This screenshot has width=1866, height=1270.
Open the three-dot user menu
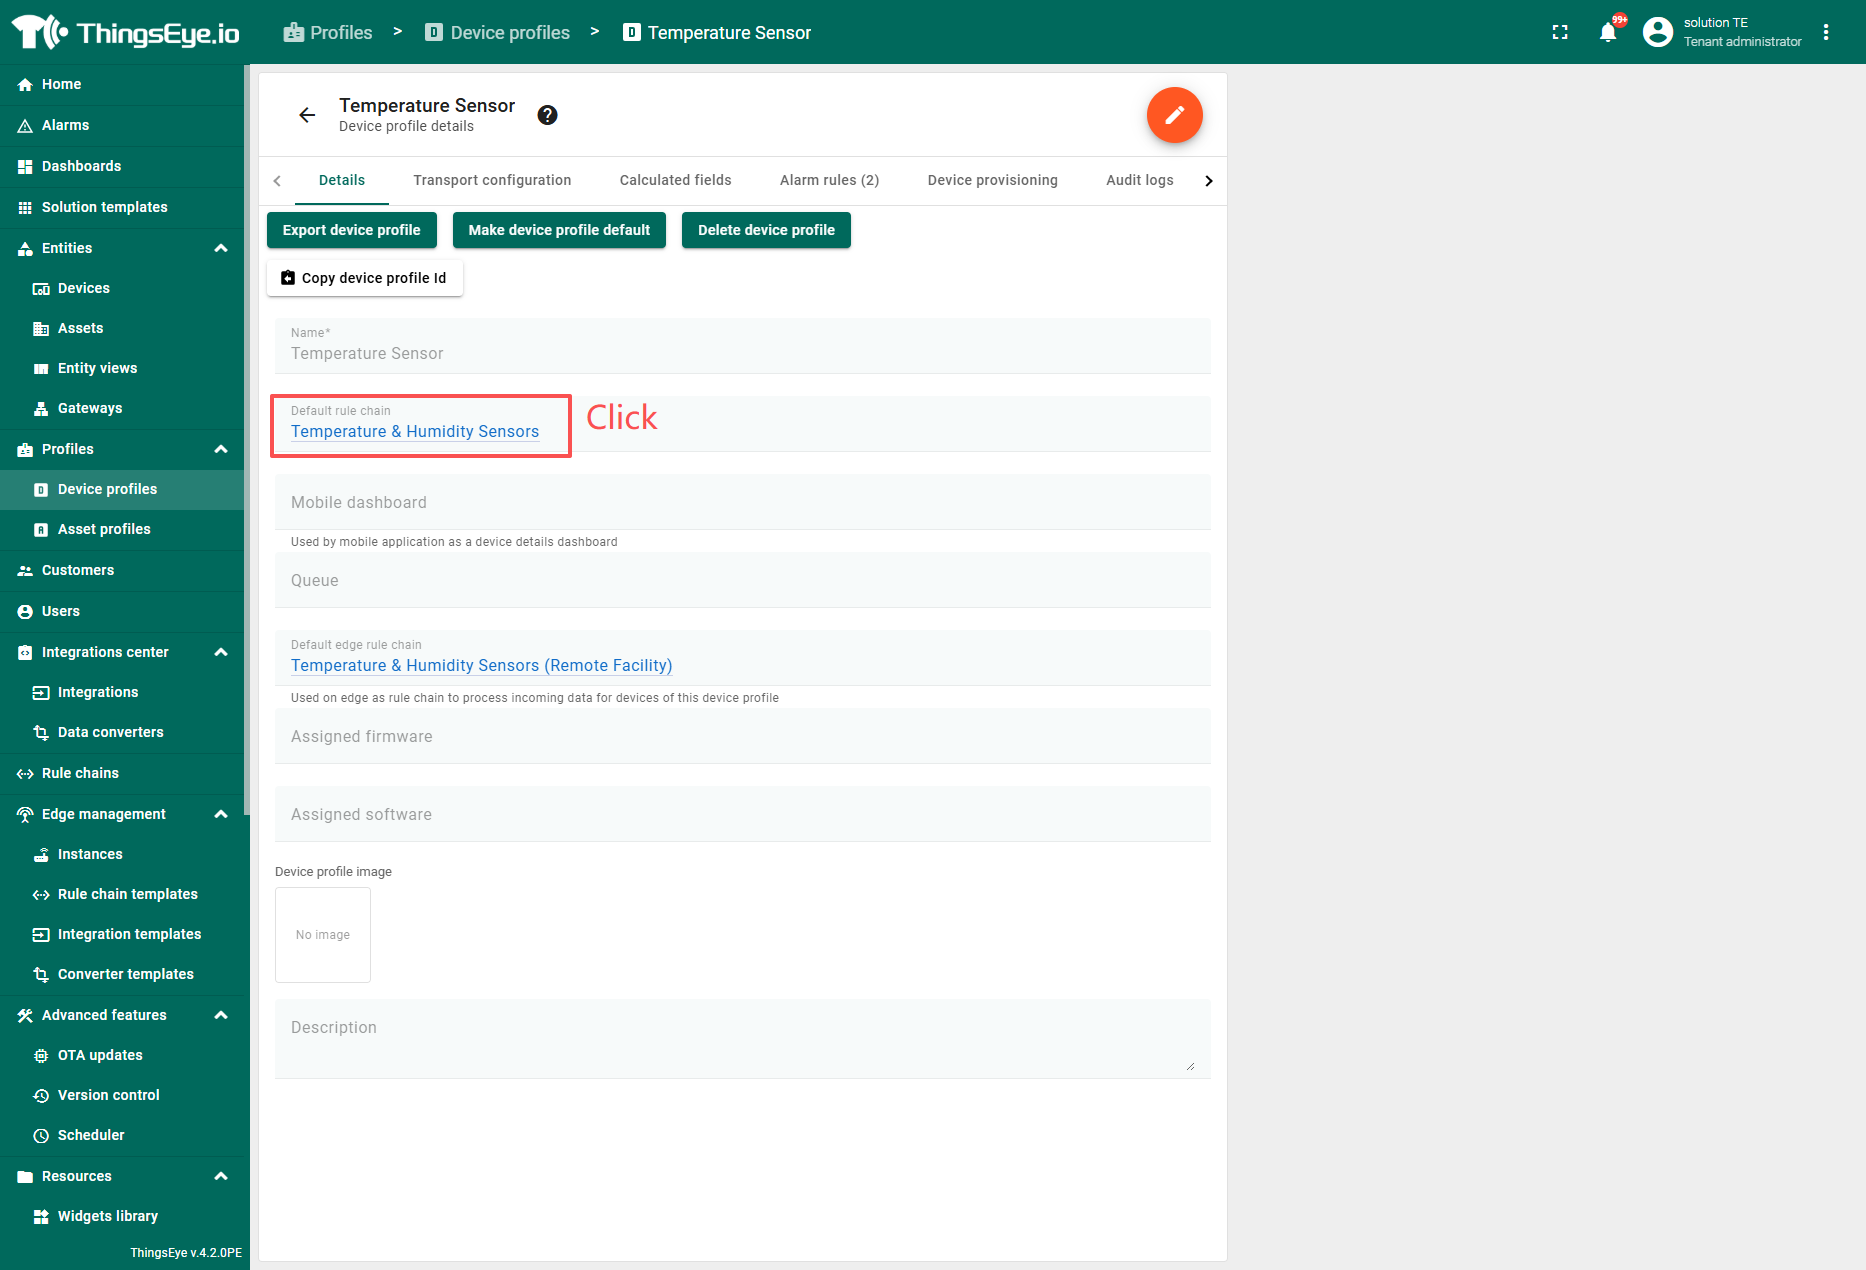[1826, 32]
